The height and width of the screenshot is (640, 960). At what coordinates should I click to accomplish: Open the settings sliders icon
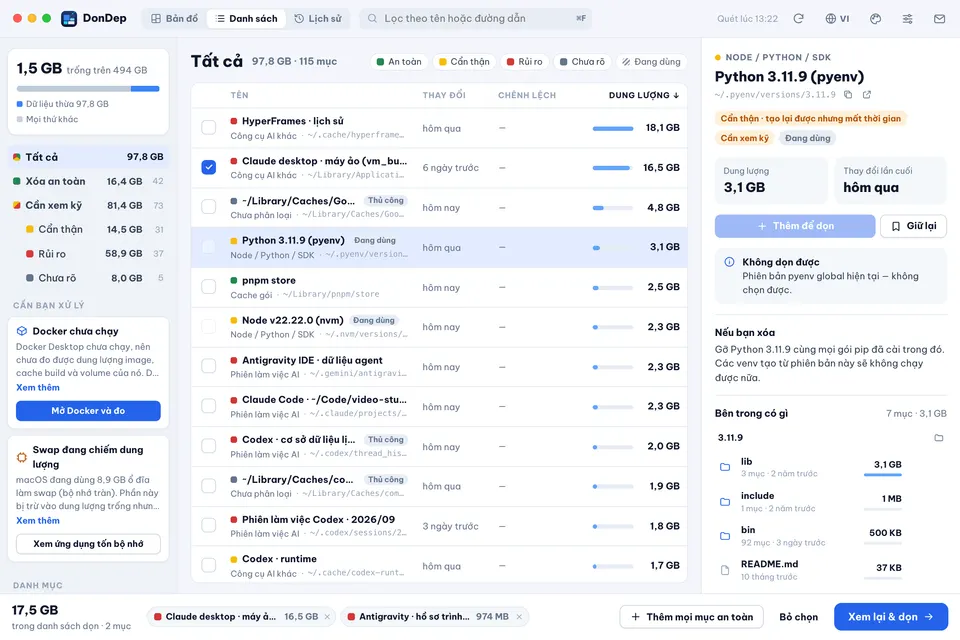pyautogui.click(x=907, y=18)
